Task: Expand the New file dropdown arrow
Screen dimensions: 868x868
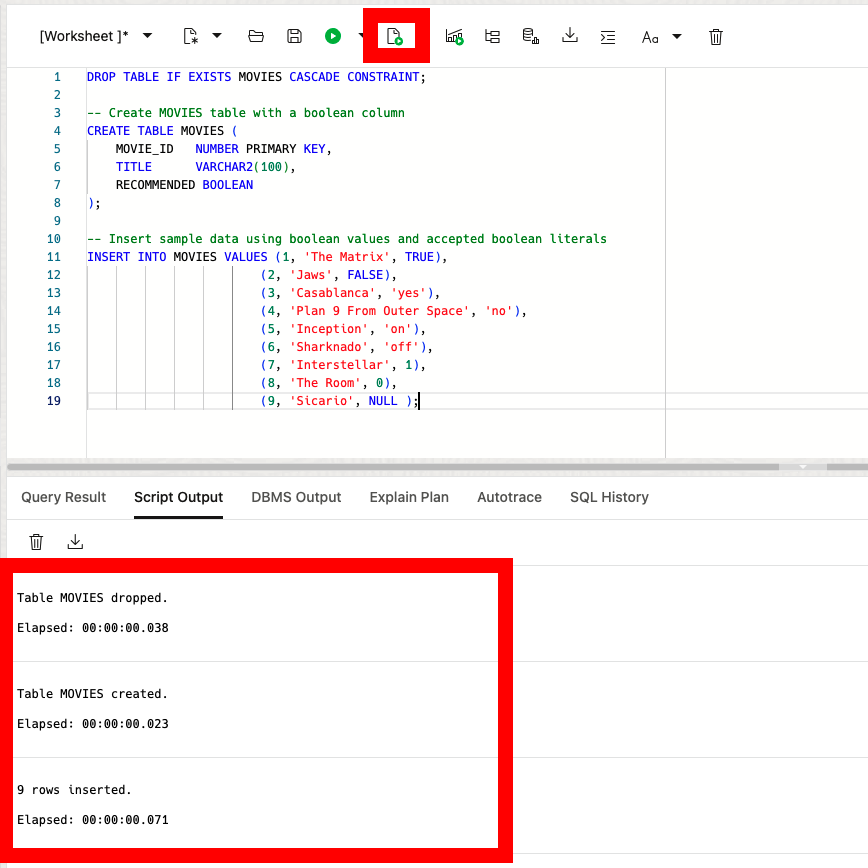Action: point(217,37)
